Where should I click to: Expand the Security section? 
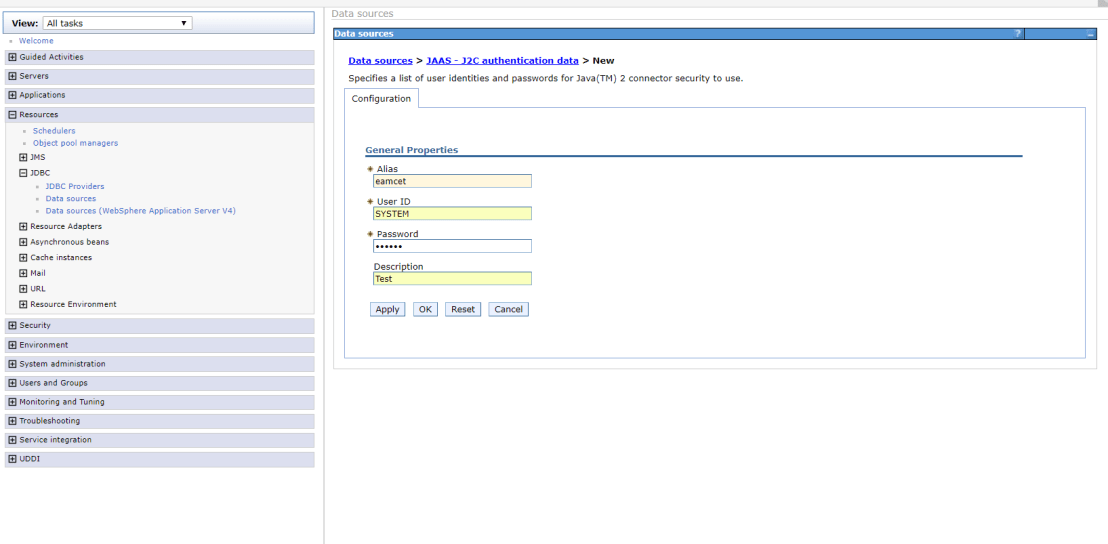click(12, 326)
